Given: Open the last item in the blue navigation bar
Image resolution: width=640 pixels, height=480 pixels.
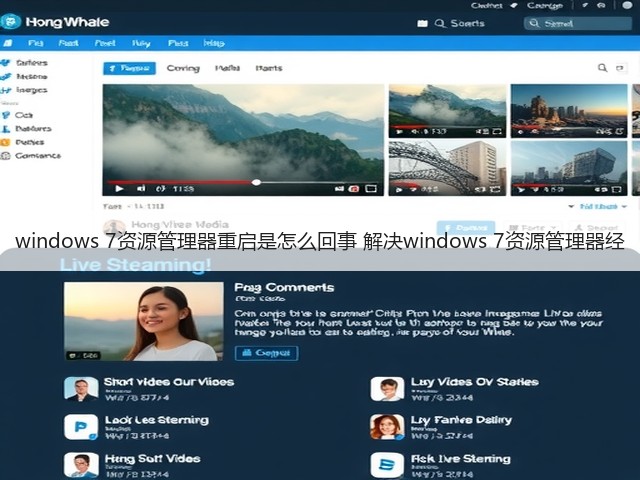Looking at the screenshot, I should (214, 43).
